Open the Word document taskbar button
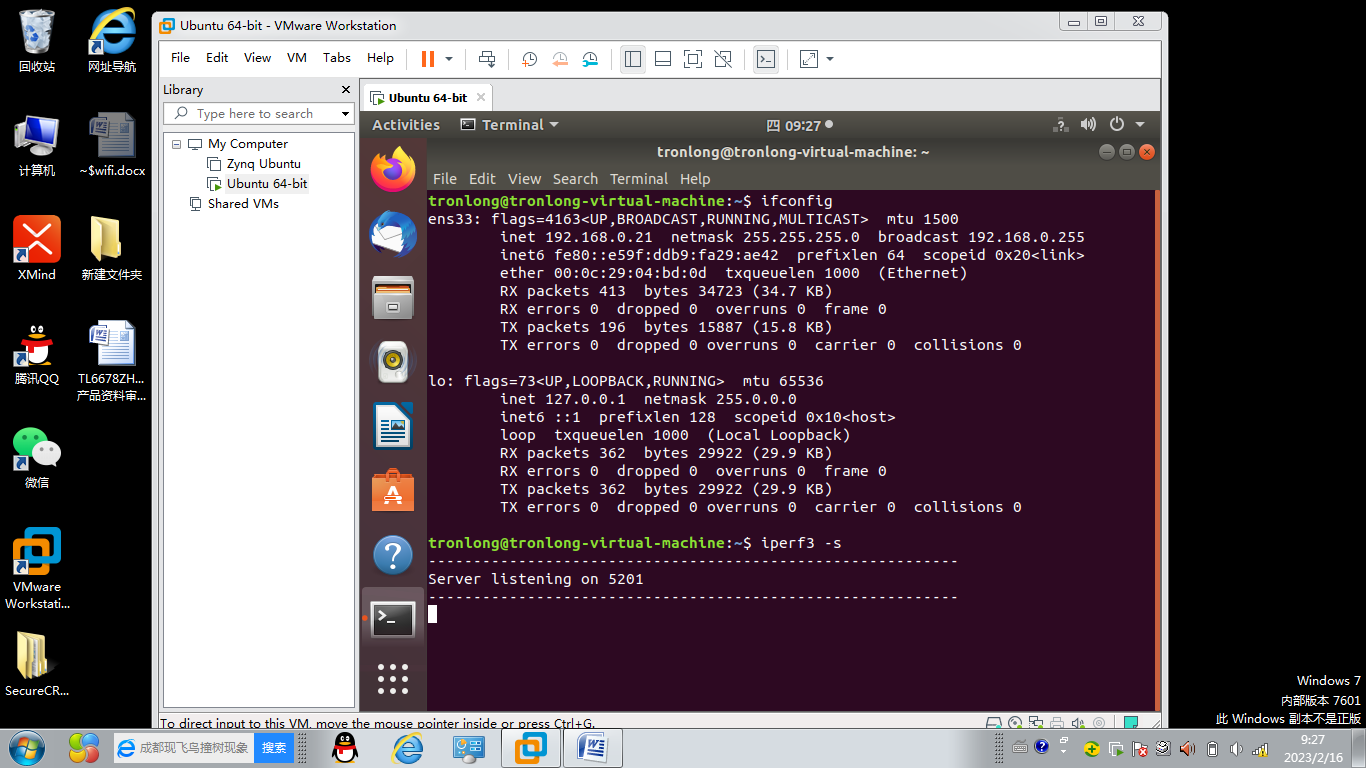 tap(593, 747)
